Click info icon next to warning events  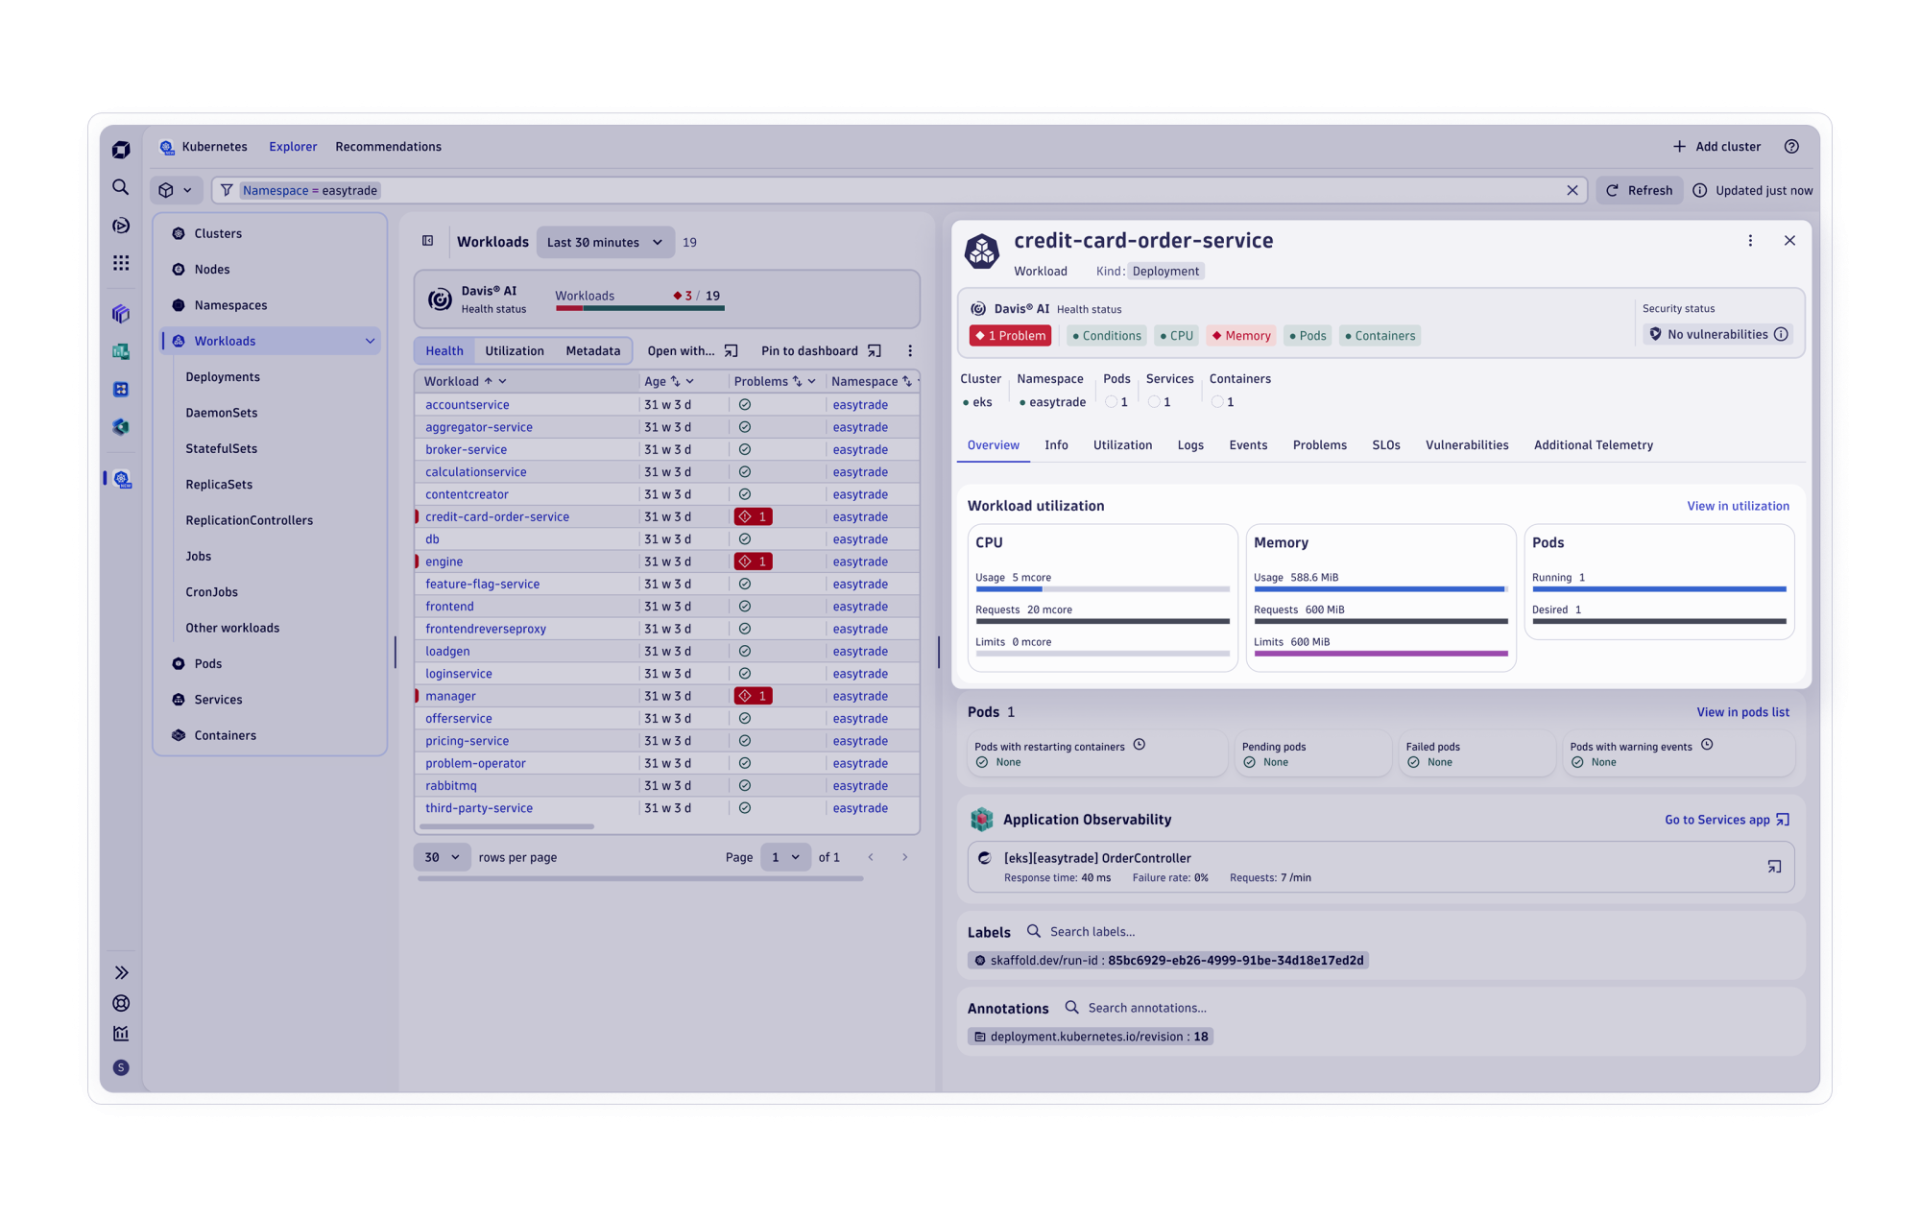coord(1706,745)
